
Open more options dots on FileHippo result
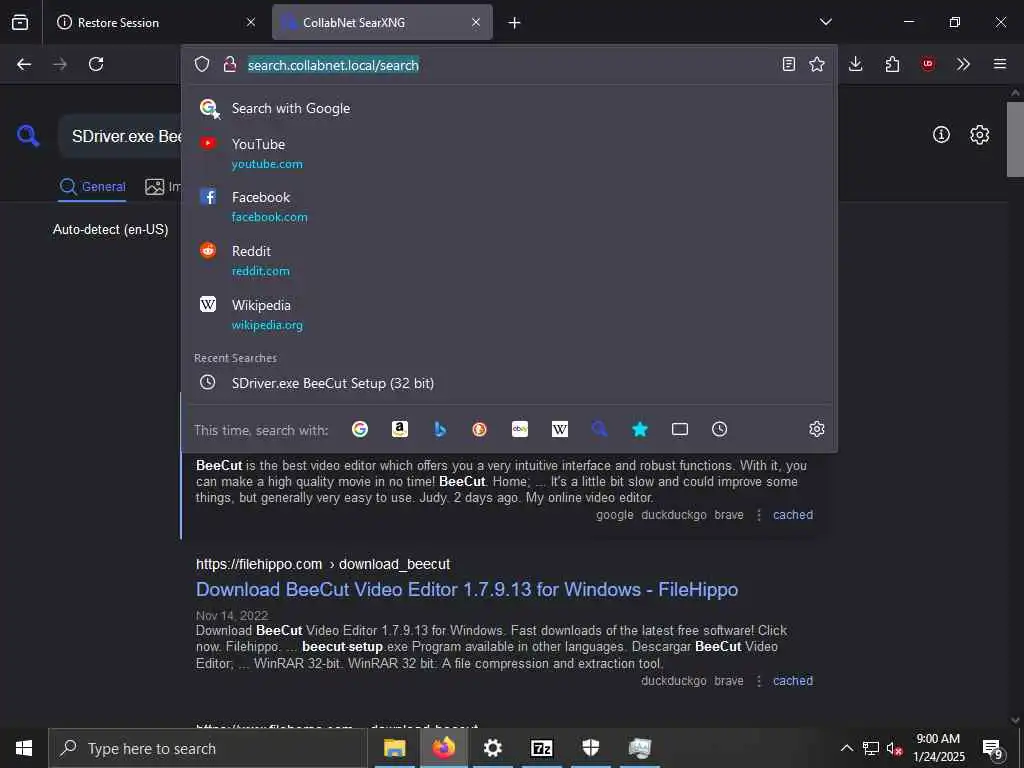click(758, 680)
